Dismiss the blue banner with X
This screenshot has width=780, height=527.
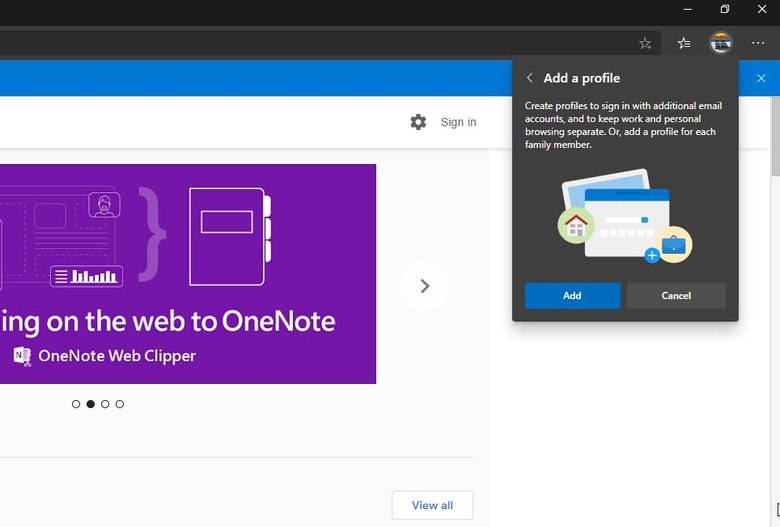tap(761, 78)
